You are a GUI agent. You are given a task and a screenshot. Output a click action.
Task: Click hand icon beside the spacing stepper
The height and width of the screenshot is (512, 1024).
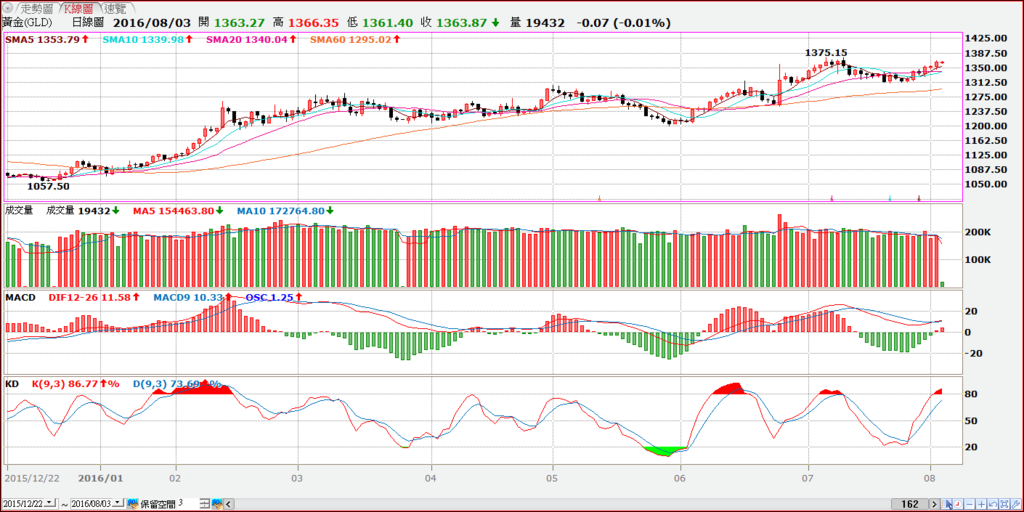click(x=216, y=504)
